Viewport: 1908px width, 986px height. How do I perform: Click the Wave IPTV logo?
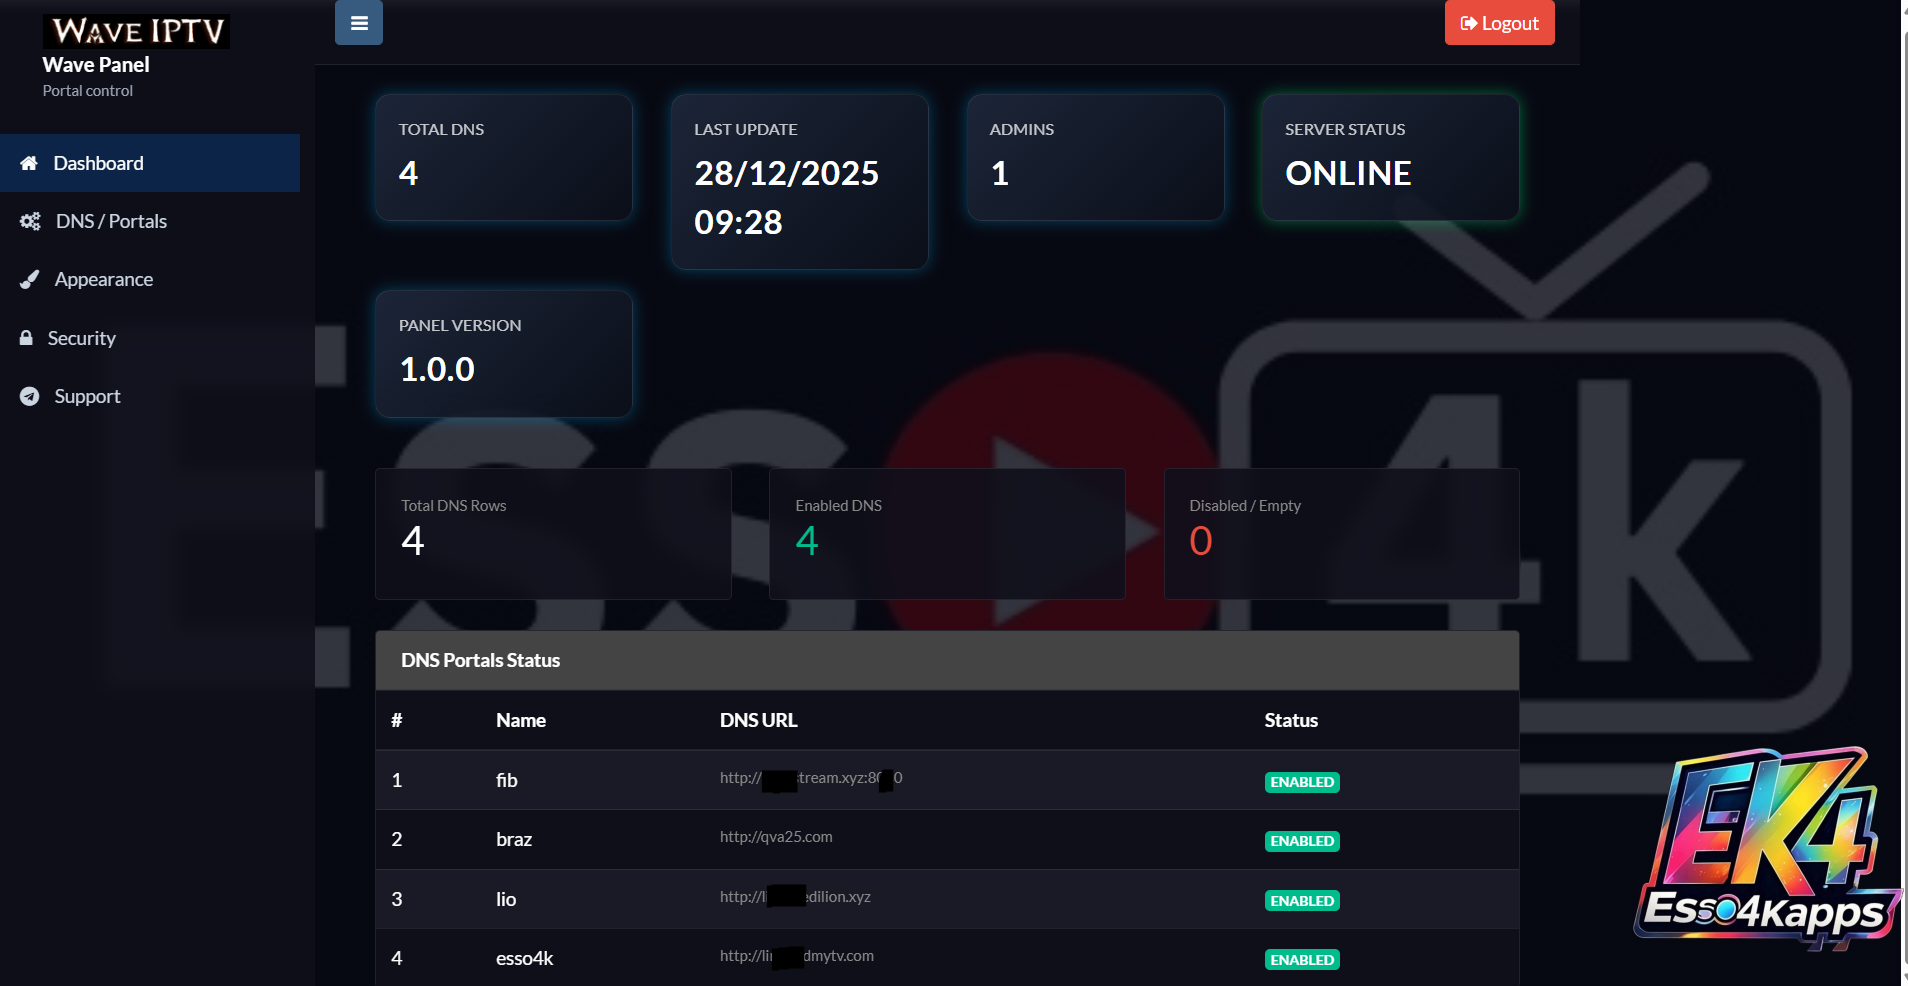pos(136,31)
